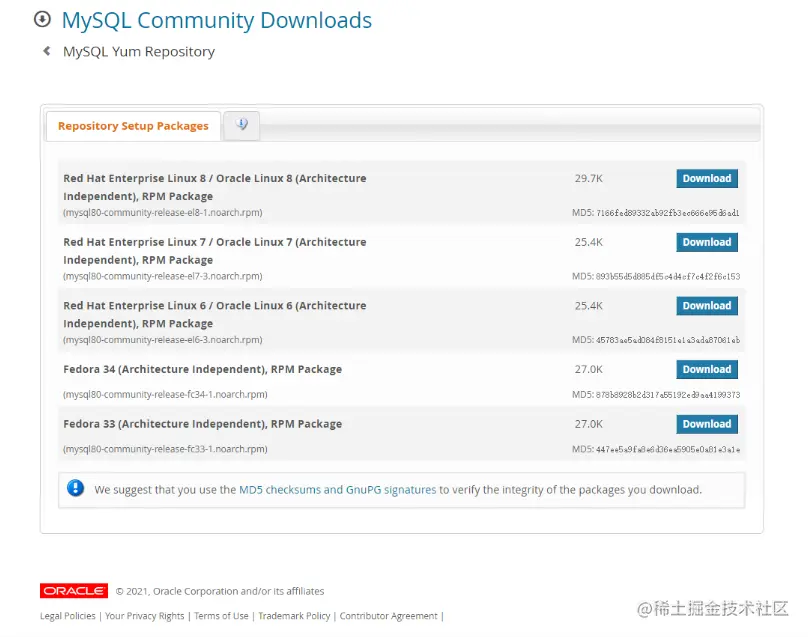Click the 27.0K size in Fedora 34 row
Image resolution: width=808 pixels, height=637 pixels.
coord(588,370)
